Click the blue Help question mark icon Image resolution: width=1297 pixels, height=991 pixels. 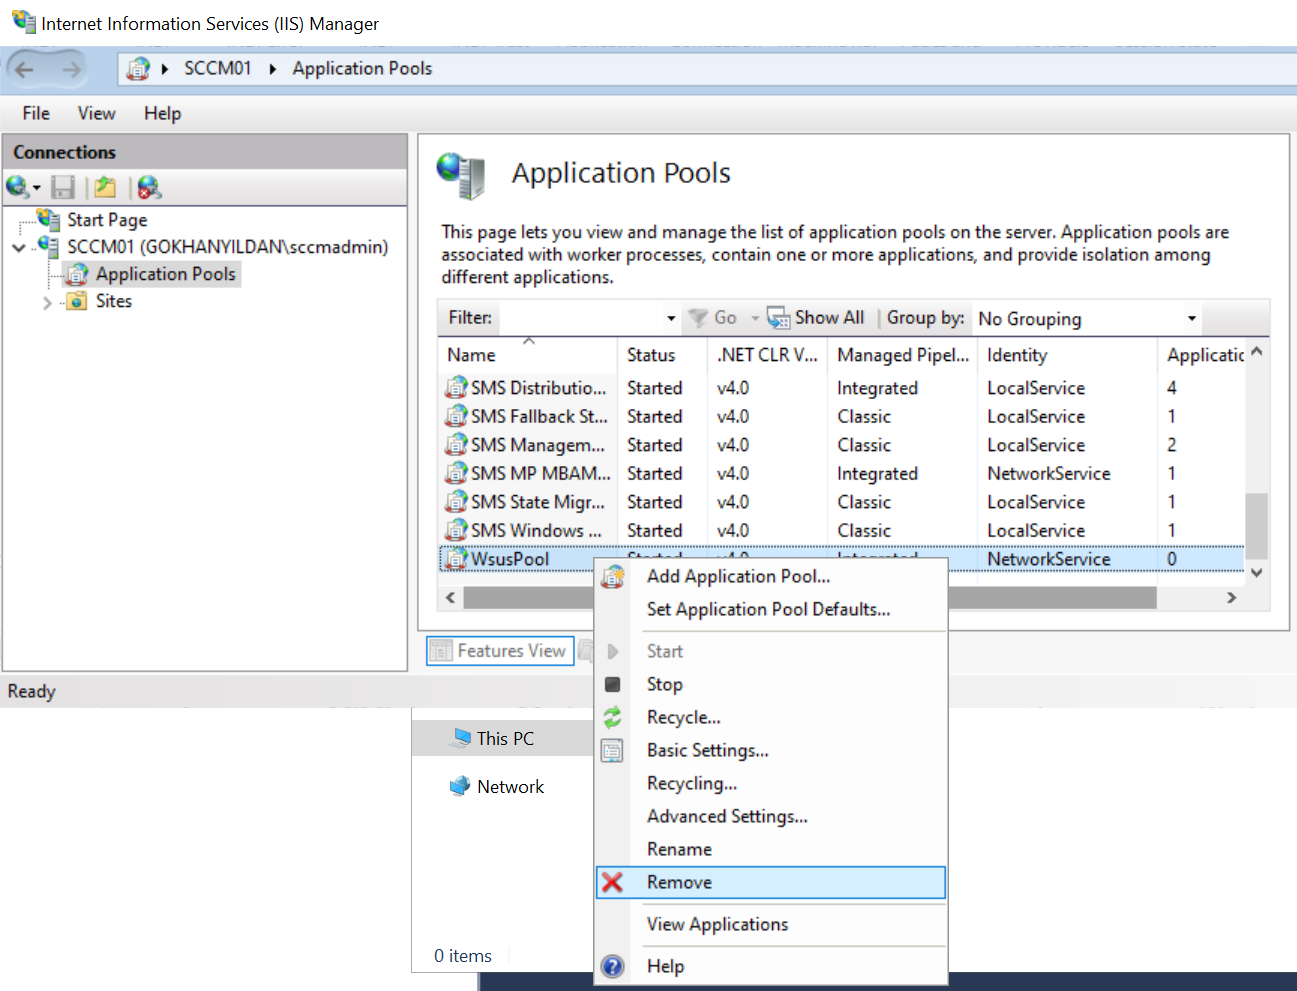pyautogui.click(x=613, y=966)
